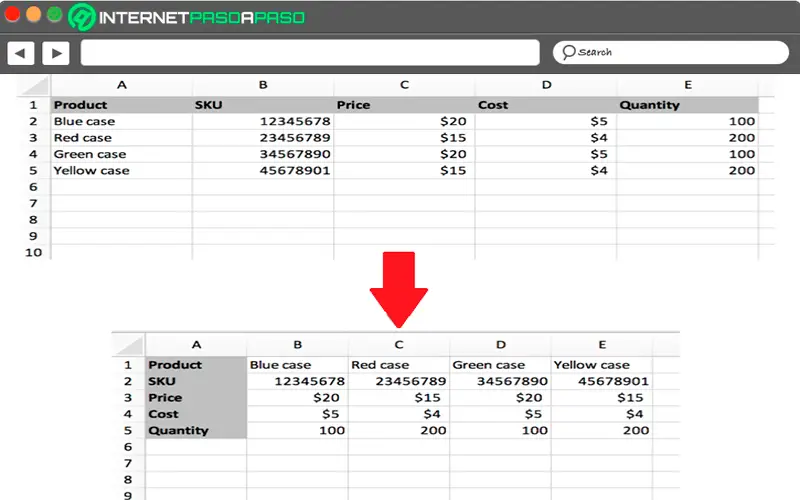This screenshot has width=800, height=500.
Task: Click the back navigation arrow button
Action: click(21, 53)
